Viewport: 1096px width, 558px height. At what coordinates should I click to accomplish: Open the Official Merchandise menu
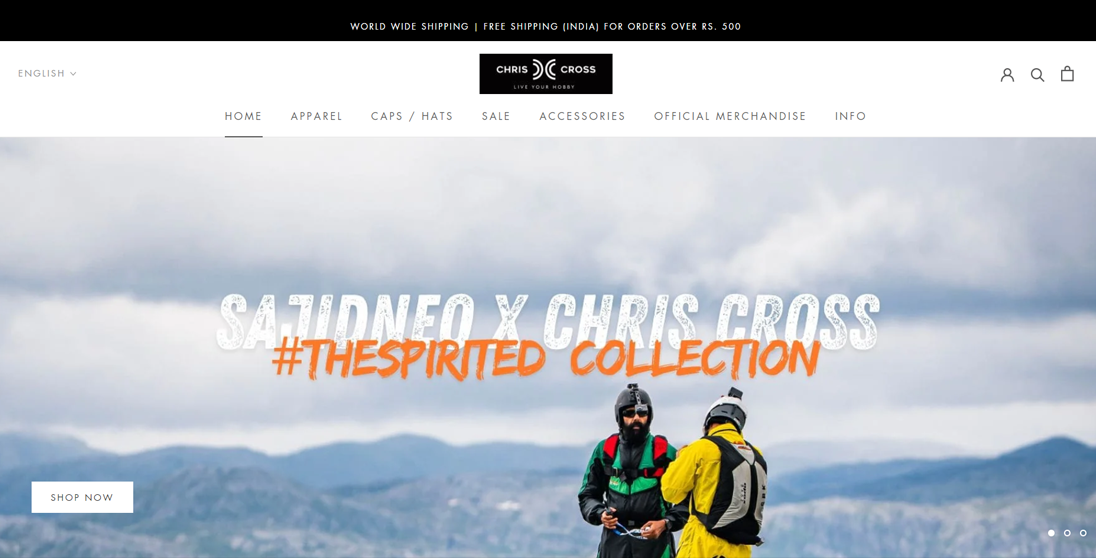pos(730,116)
